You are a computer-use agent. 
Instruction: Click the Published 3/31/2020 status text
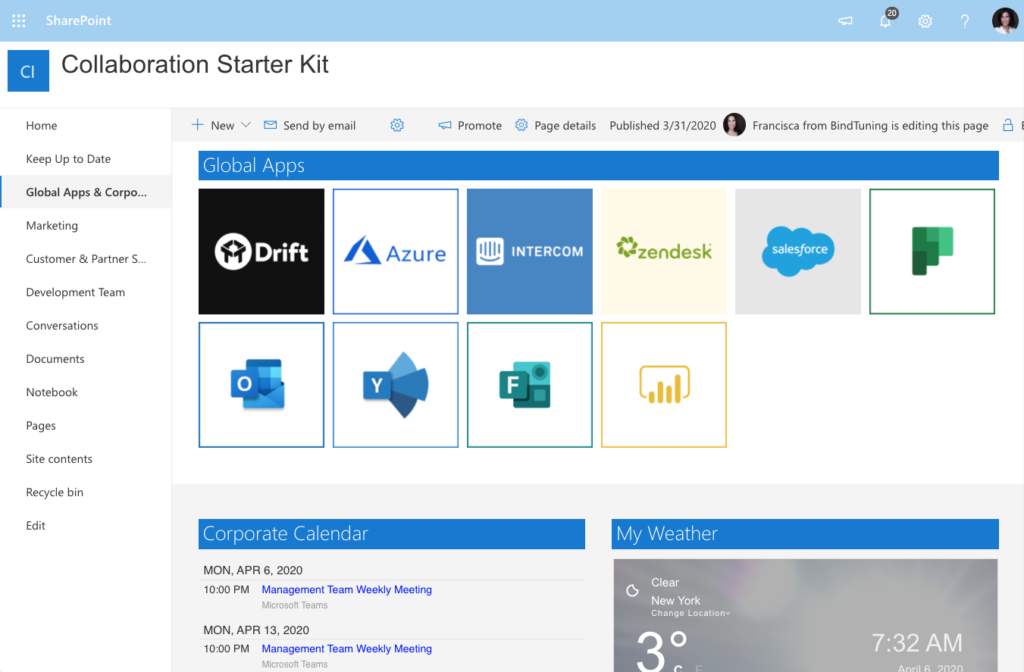pyautogui.click(x=663, y=125)
